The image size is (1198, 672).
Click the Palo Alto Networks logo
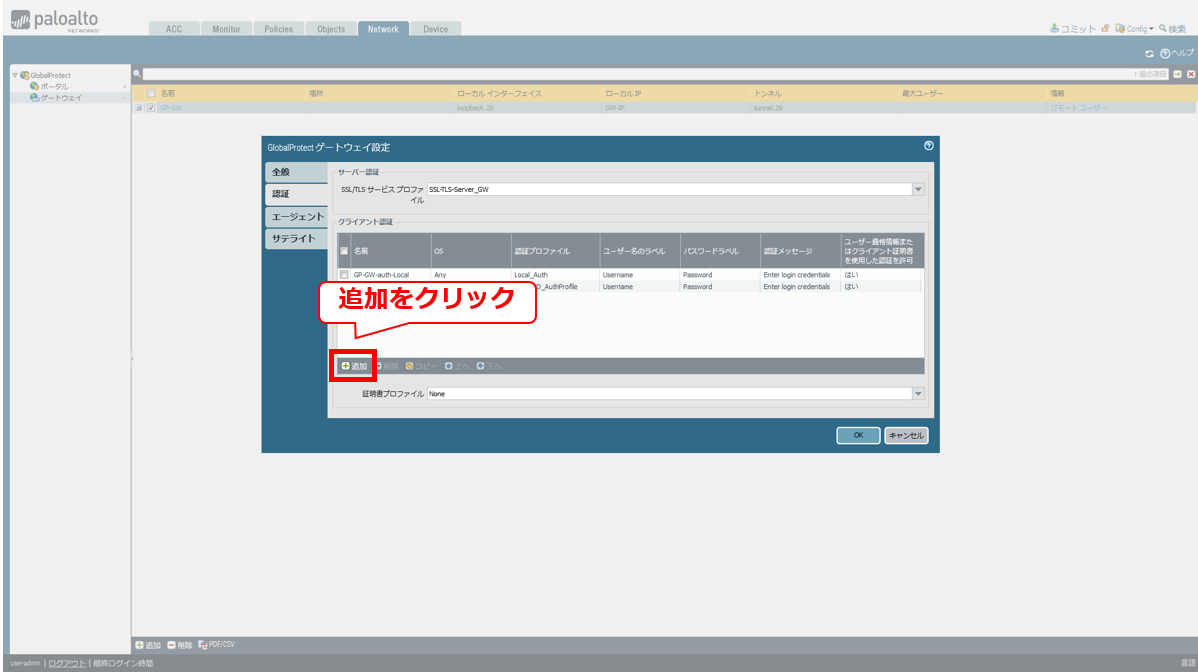55,21
